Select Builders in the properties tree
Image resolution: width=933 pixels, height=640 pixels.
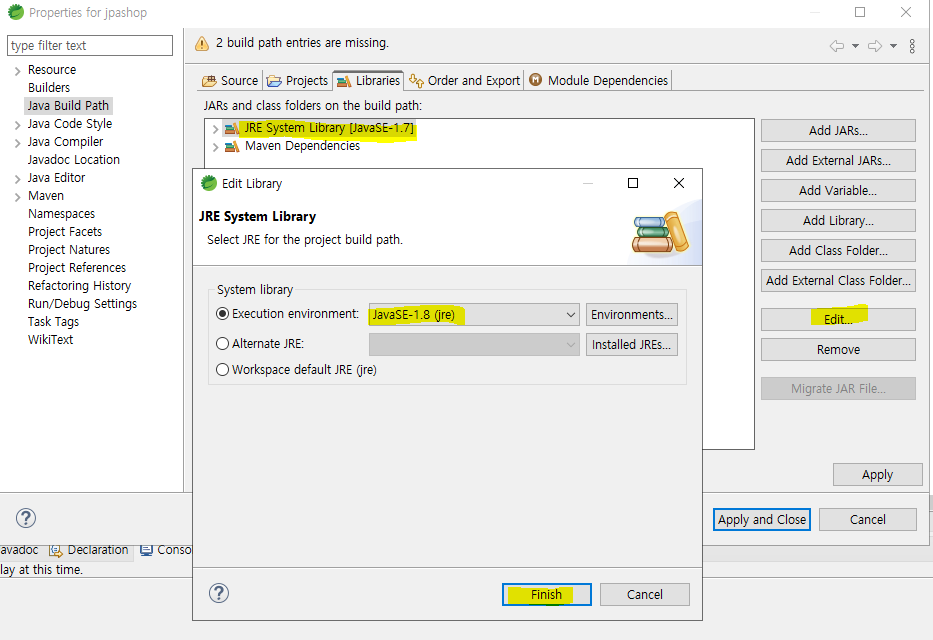[49, 87]
